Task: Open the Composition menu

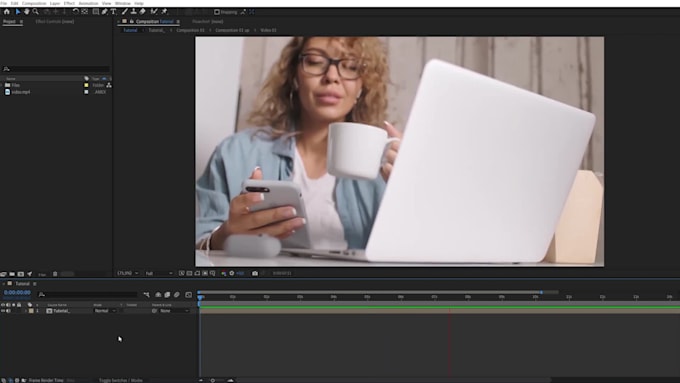Action: click(34, 3)
